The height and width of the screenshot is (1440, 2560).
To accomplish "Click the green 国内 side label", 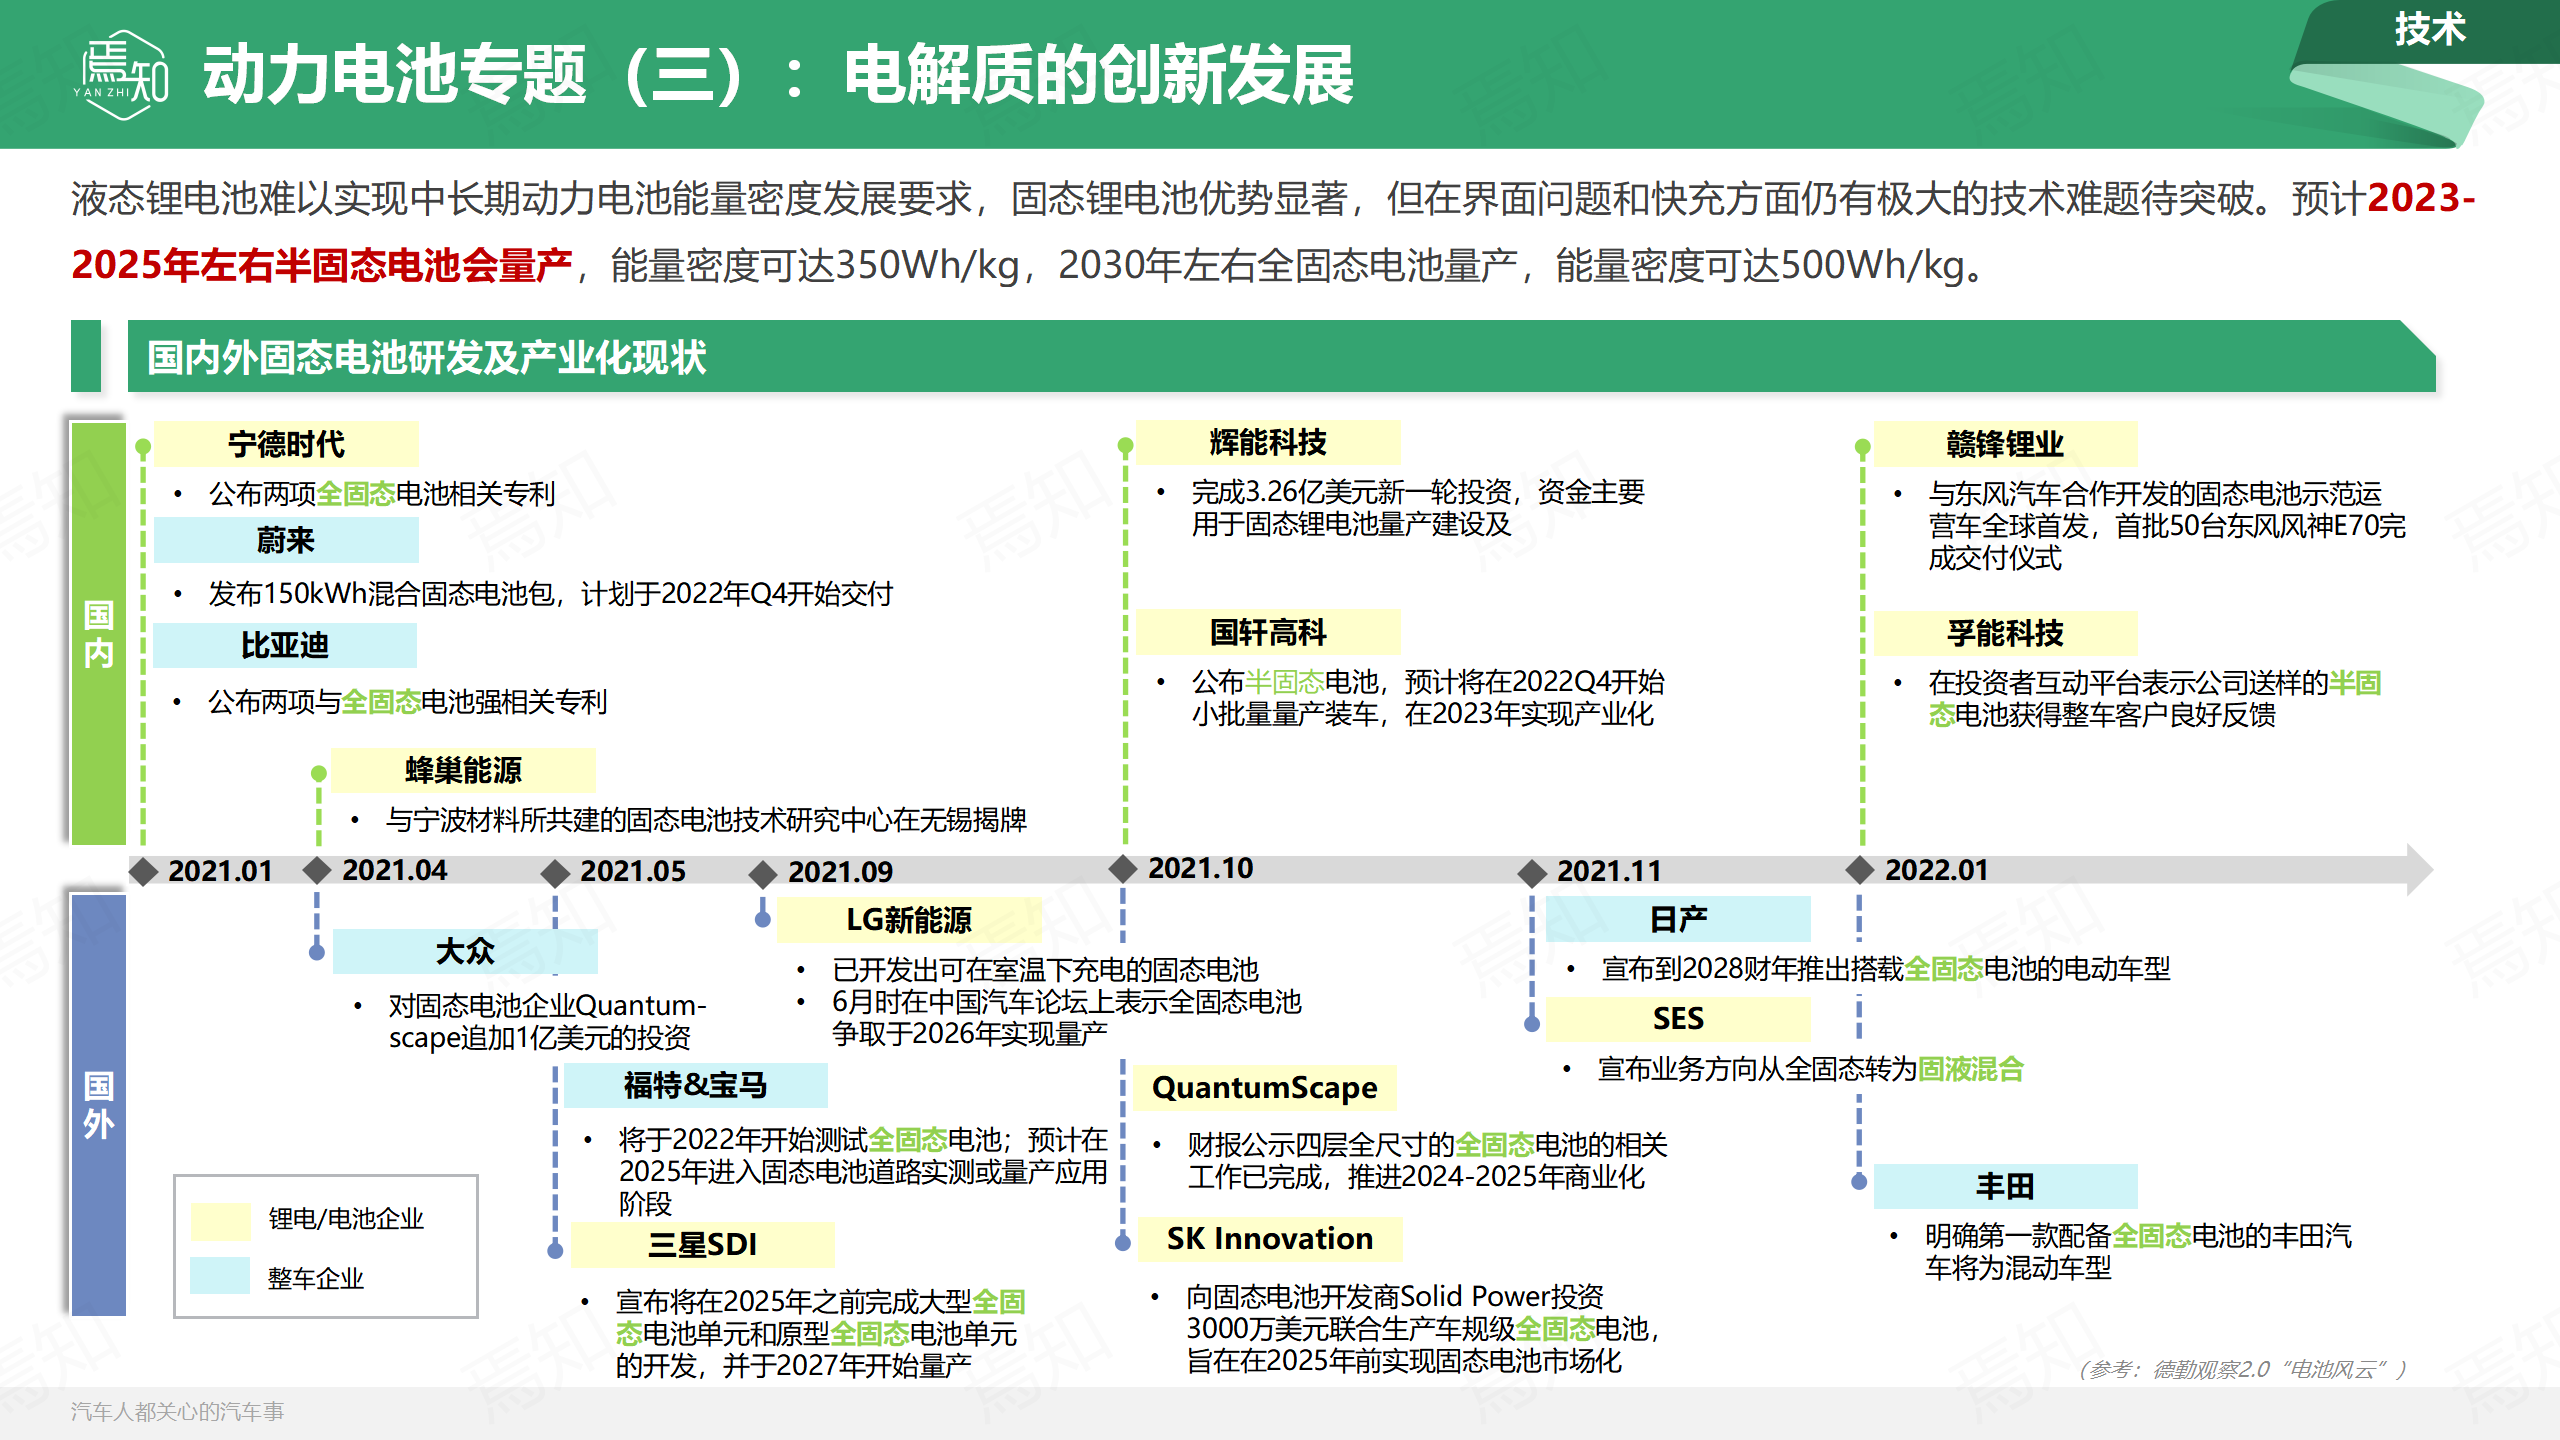I will click(x=98, y=634).
